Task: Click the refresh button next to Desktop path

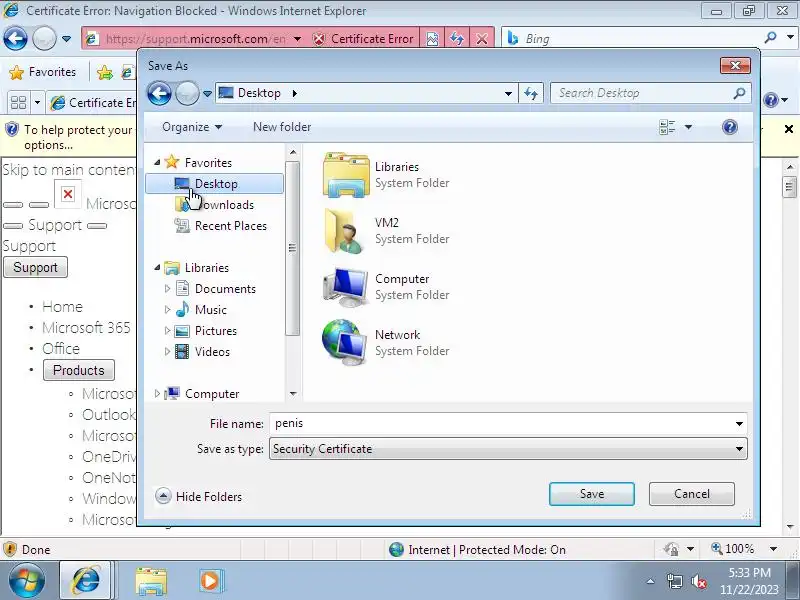Action: pos(531,93)
